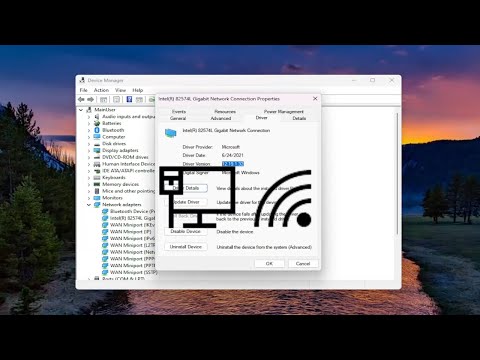Open the Help menu
The image size is (480, 360).
click(138, 90)
